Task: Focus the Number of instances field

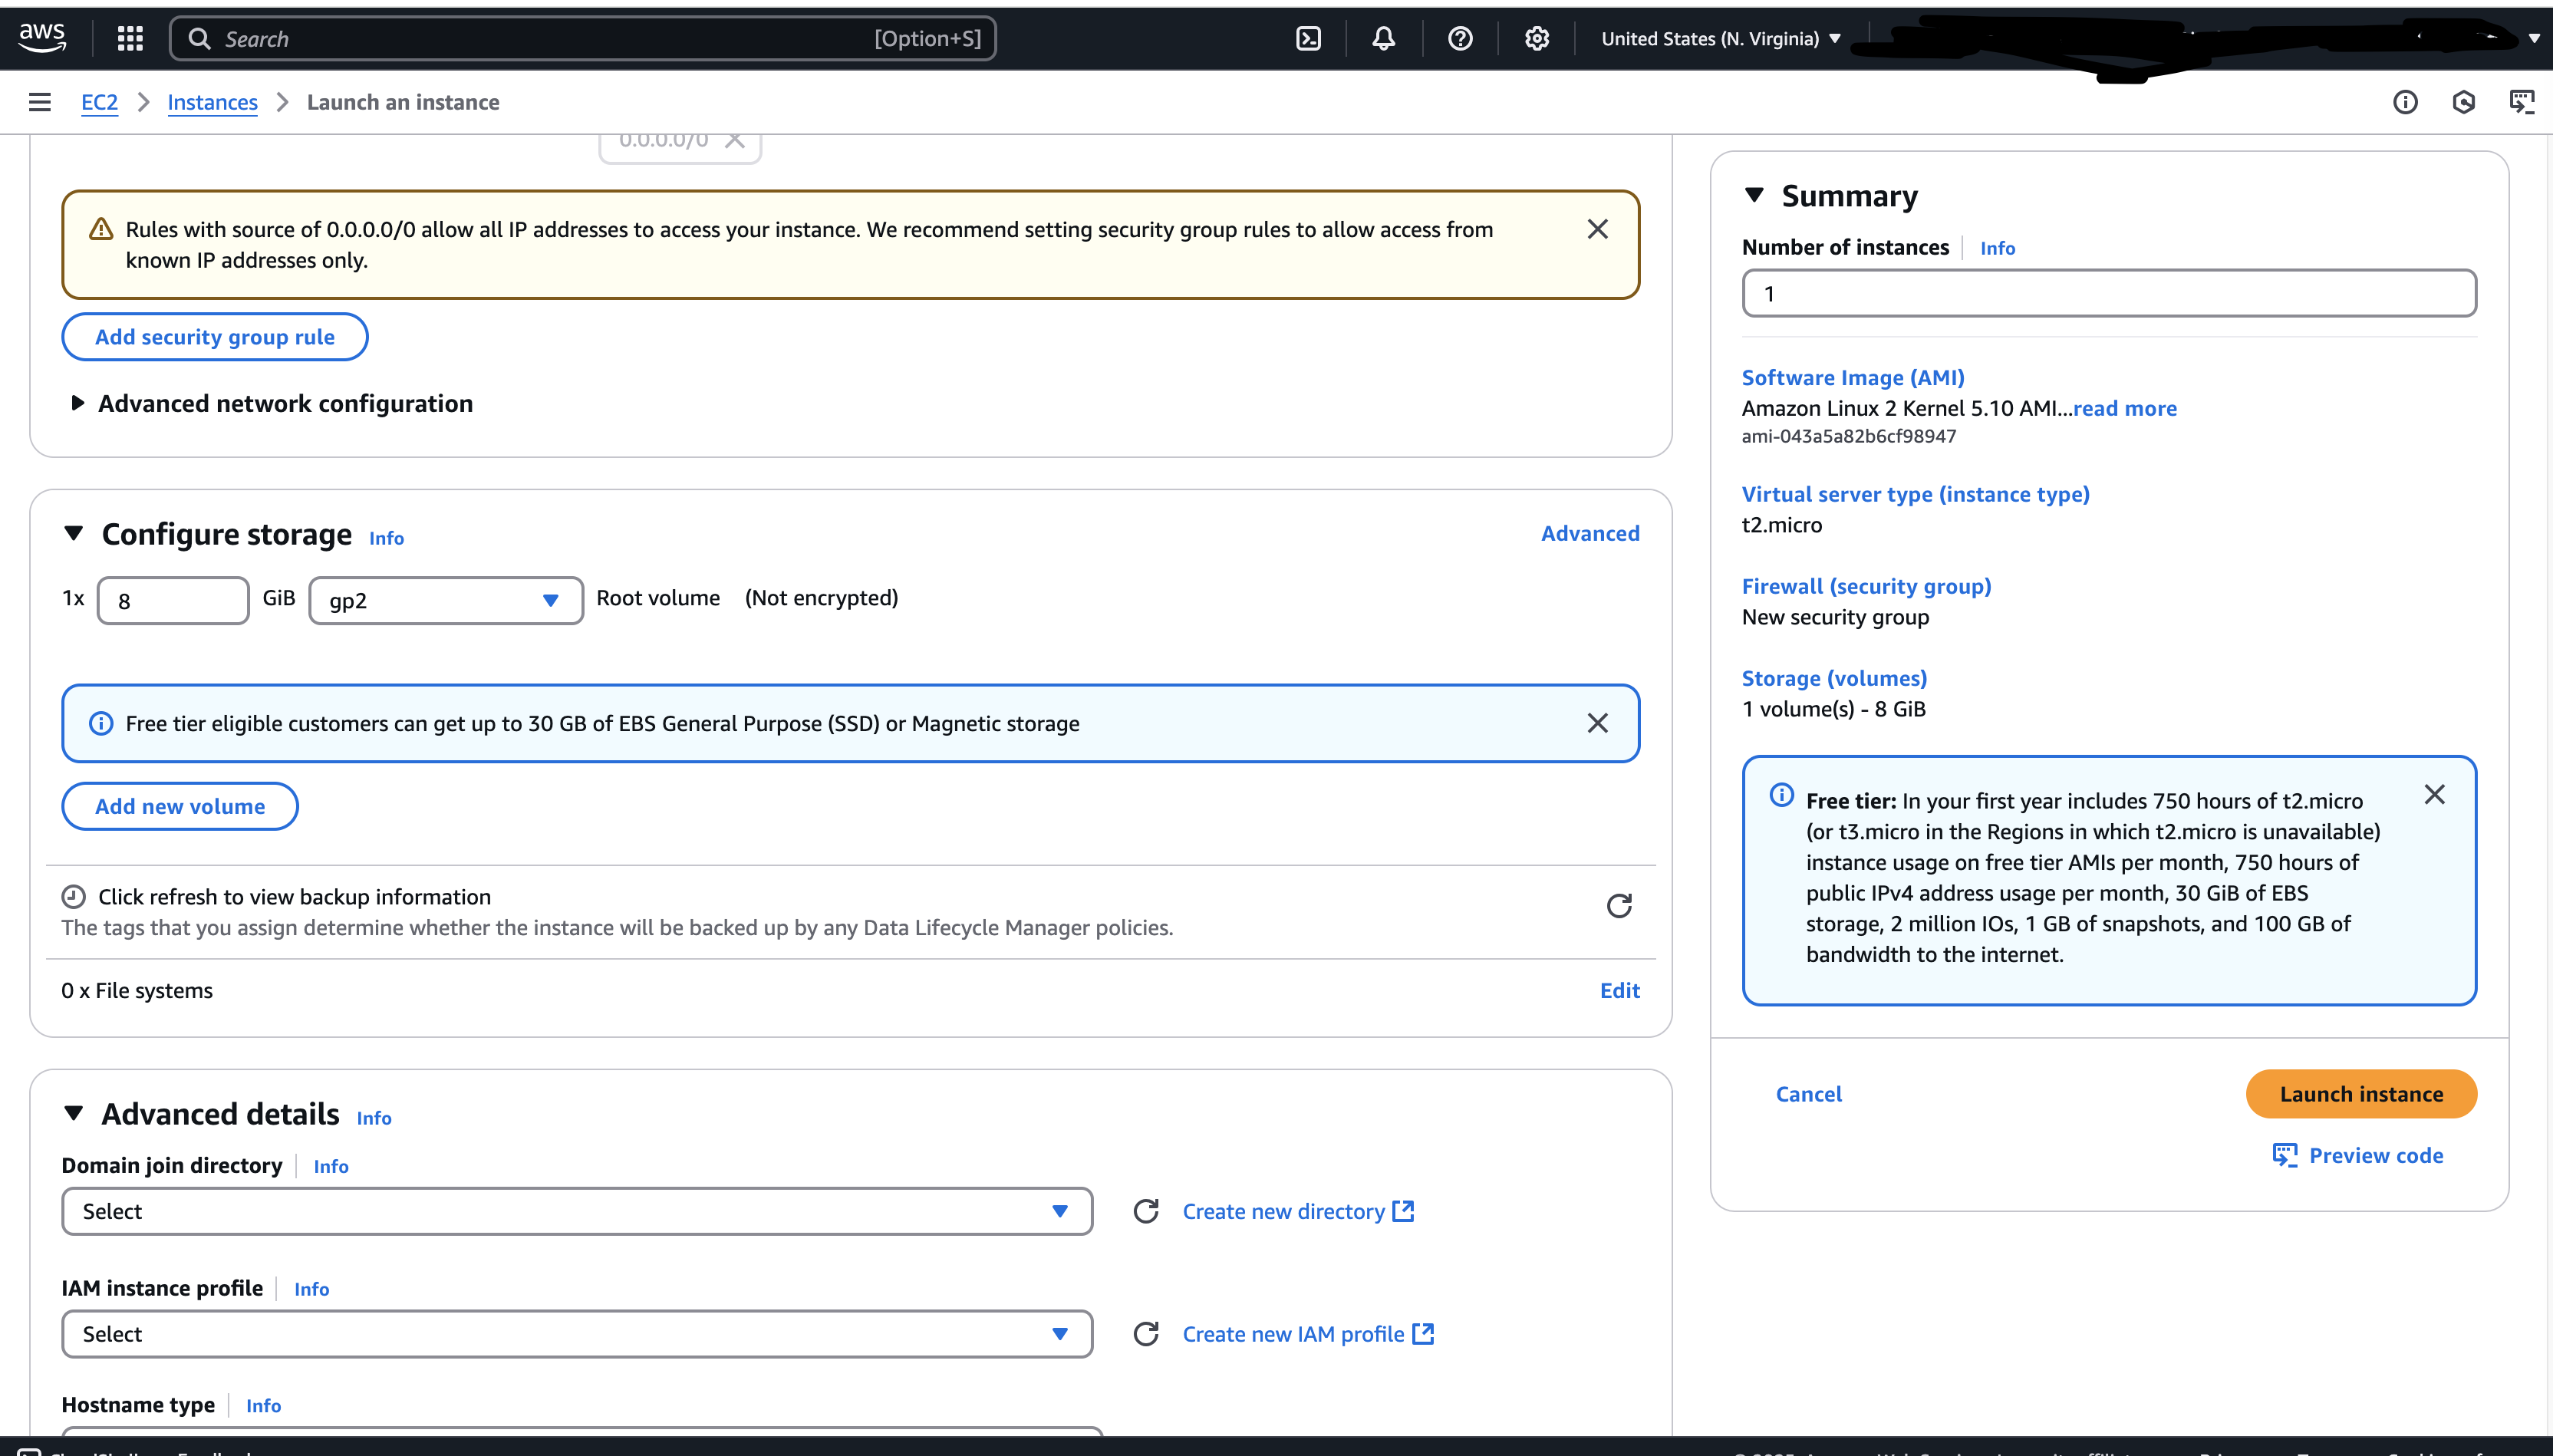Action: coord(2109,293)
